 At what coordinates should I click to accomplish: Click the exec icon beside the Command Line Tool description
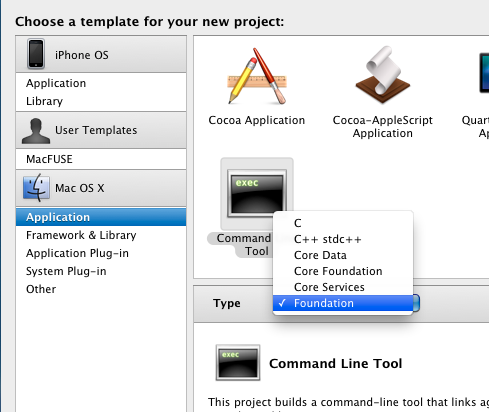[x=238, y=362]
